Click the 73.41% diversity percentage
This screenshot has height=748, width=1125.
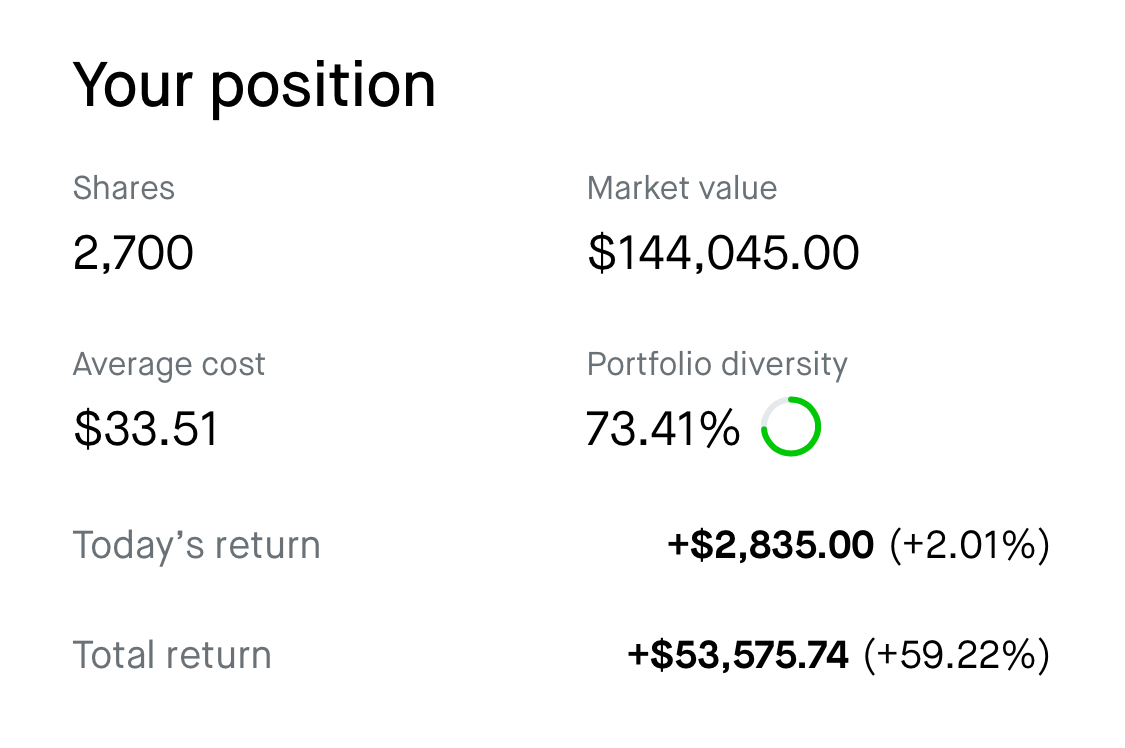click(662, 429)
